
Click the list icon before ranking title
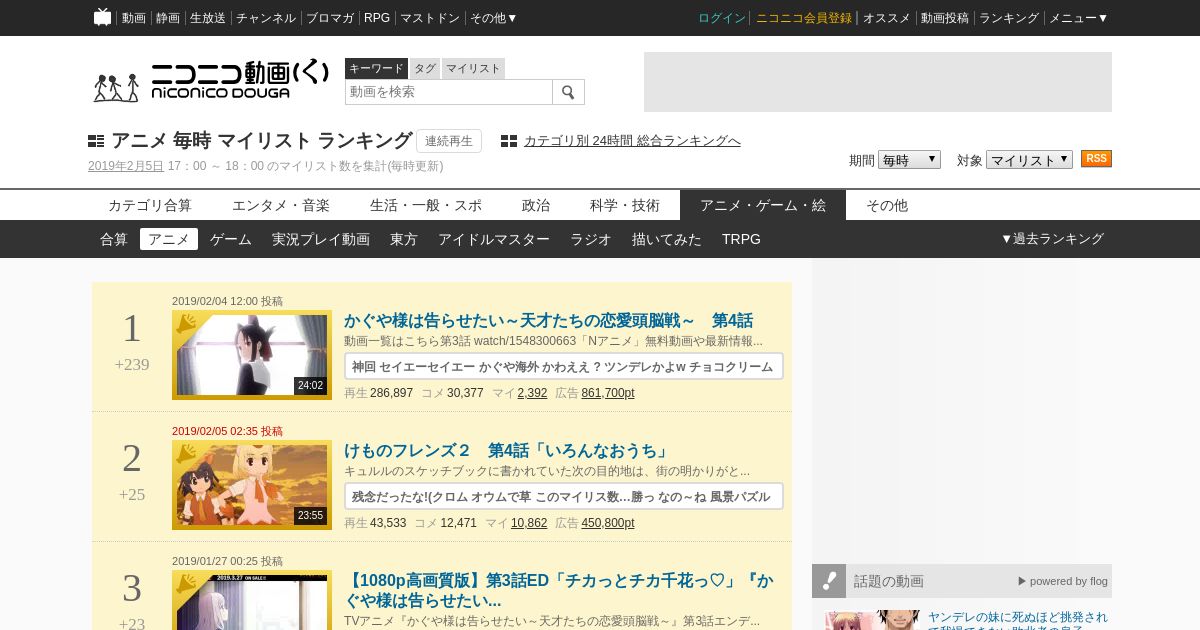click(96, 141)
